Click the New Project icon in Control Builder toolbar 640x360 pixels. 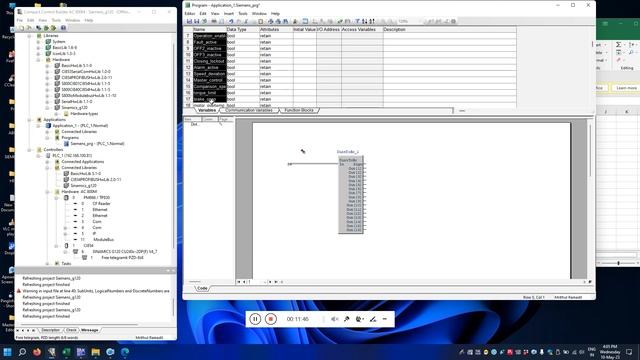[22, 28]
